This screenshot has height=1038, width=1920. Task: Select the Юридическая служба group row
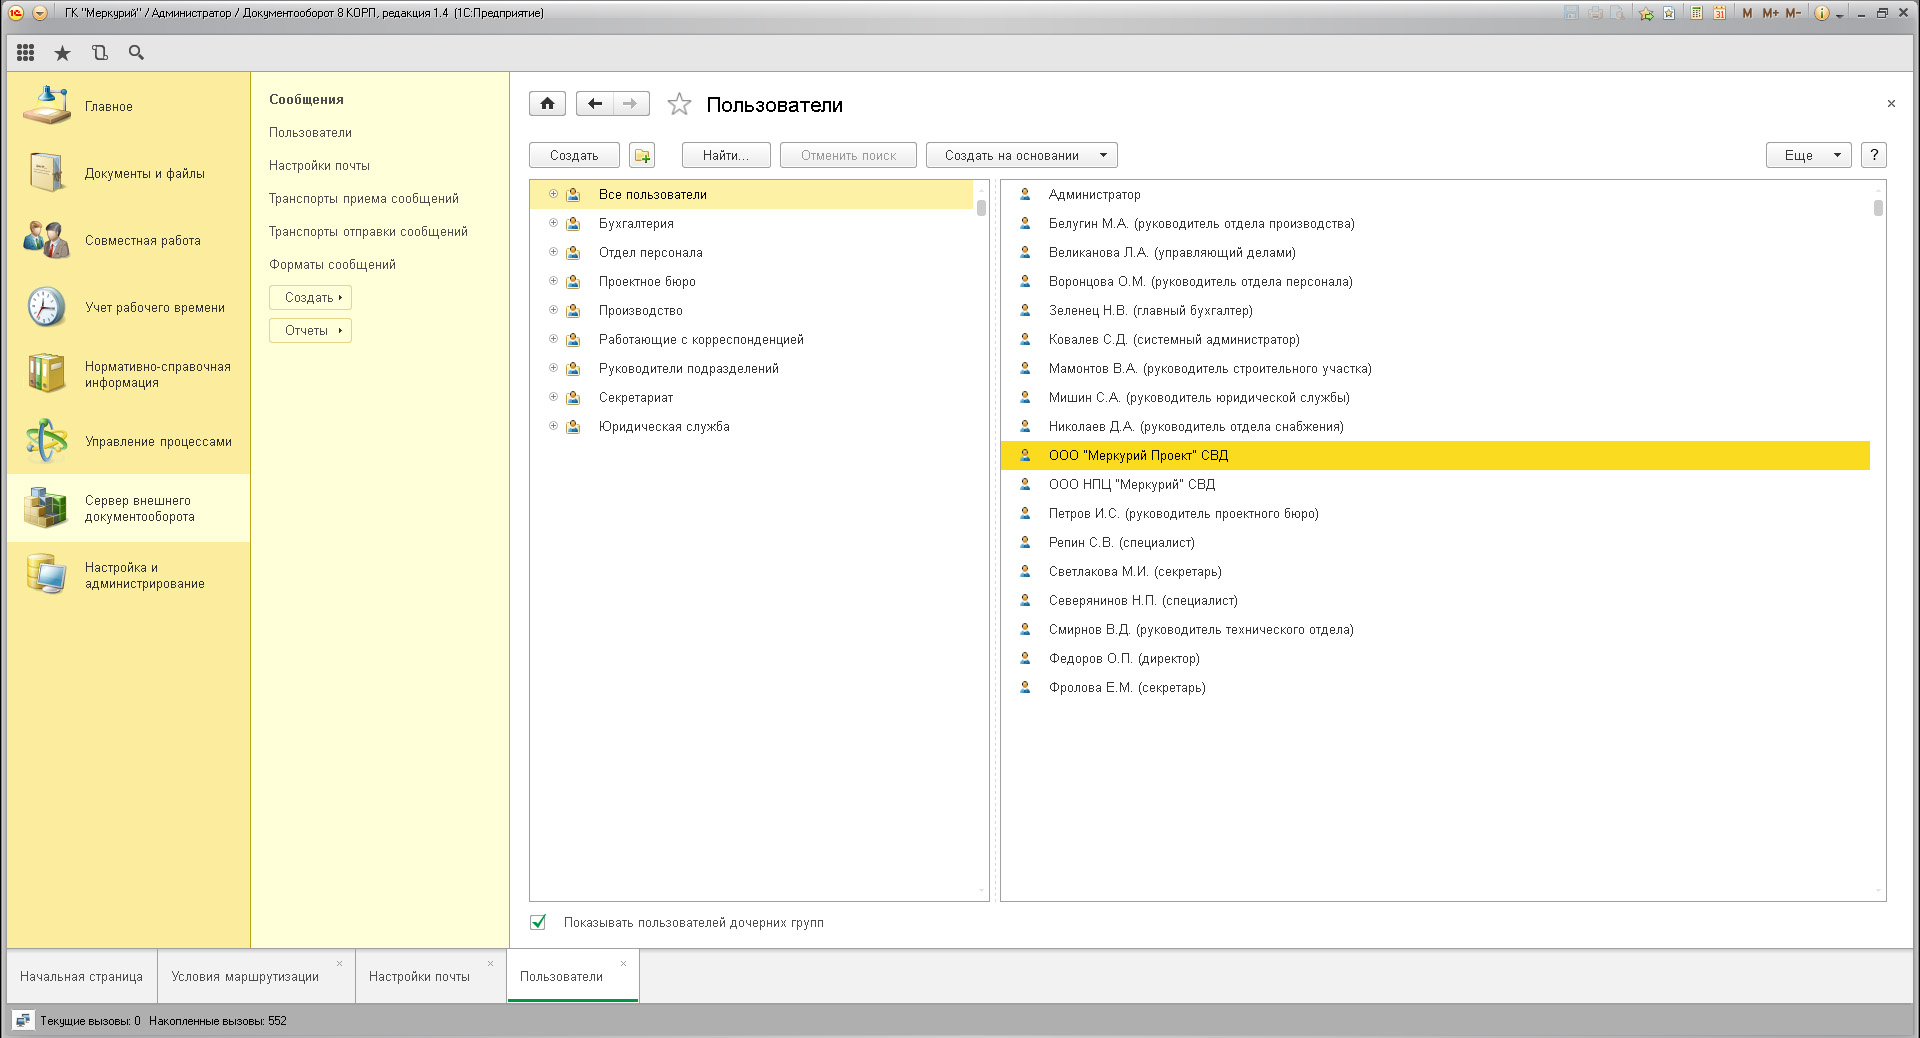point(751,426)
